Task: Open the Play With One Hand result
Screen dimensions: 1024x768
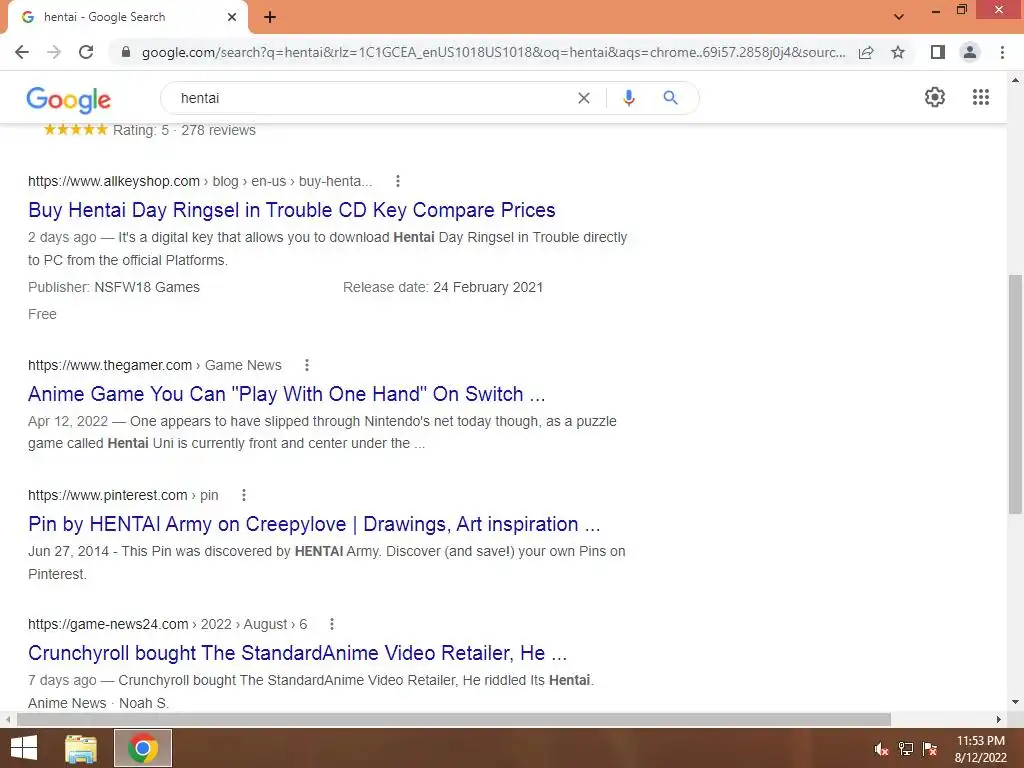Action: pos(287,394)
